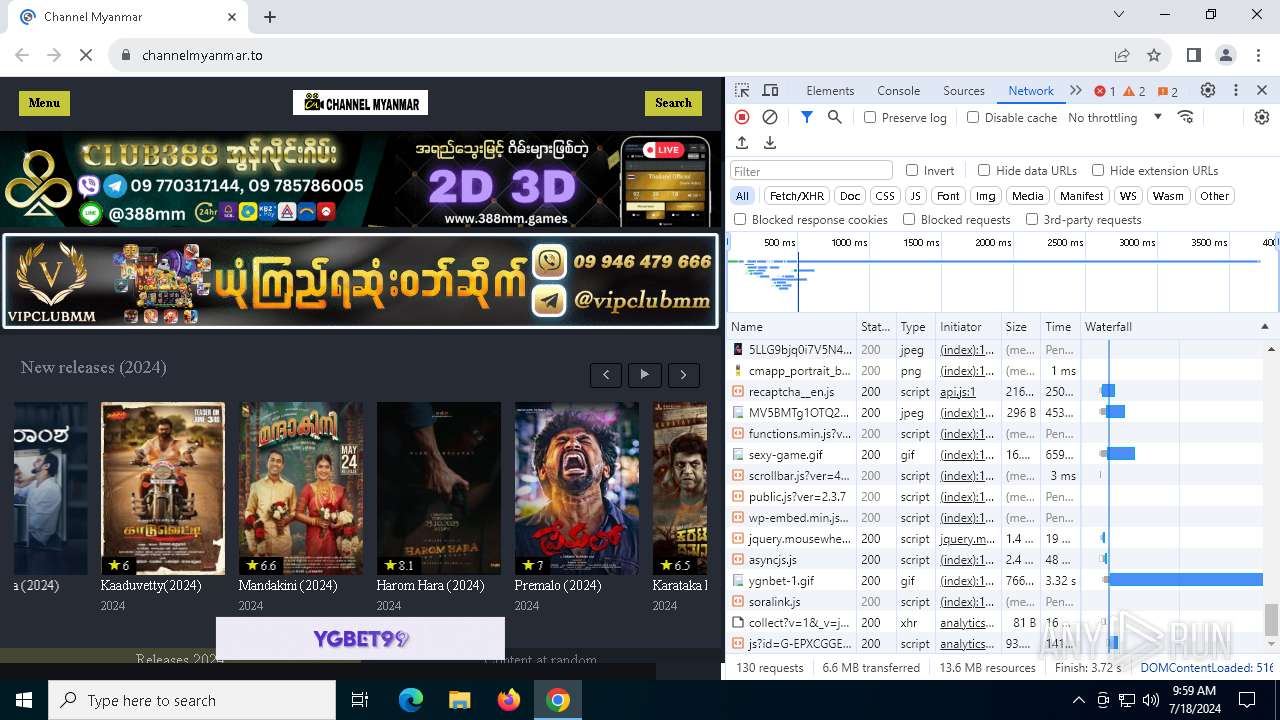Show previous new releases arrow
Viewport: 1280px width, 720px height.
point(606,375)
